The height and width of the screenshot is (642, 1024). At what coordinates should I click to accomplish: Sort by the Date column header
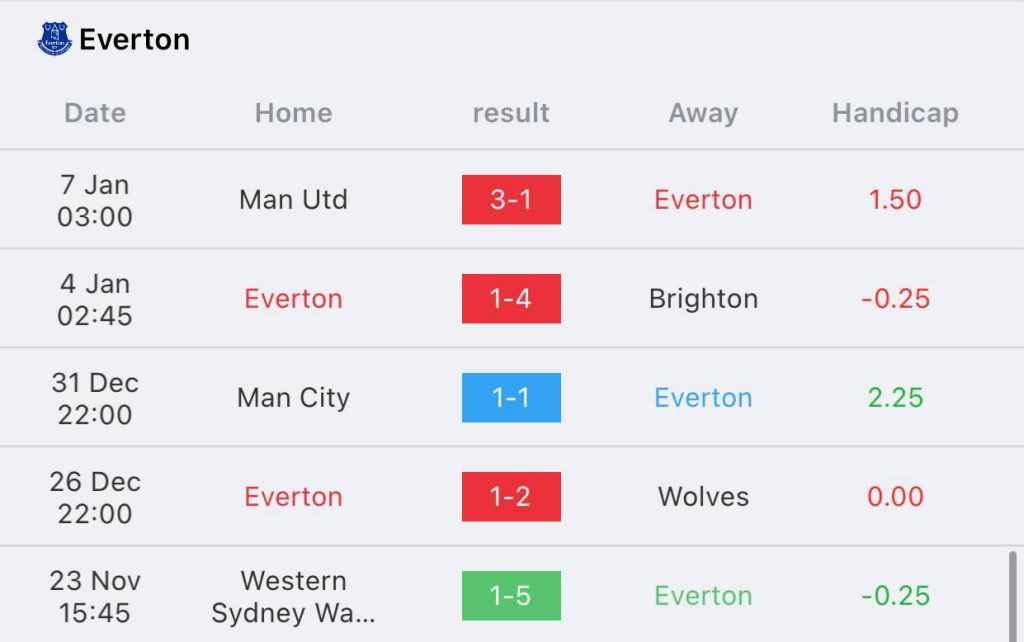pyautogui.click(x=95, y=113)
